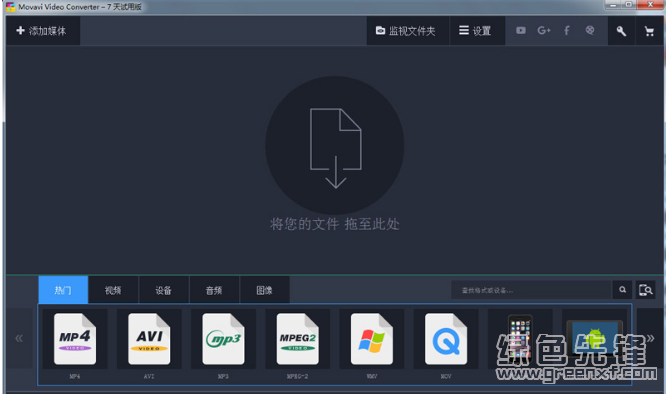Click the Facebook icon in top toolbar

(567, 31)
